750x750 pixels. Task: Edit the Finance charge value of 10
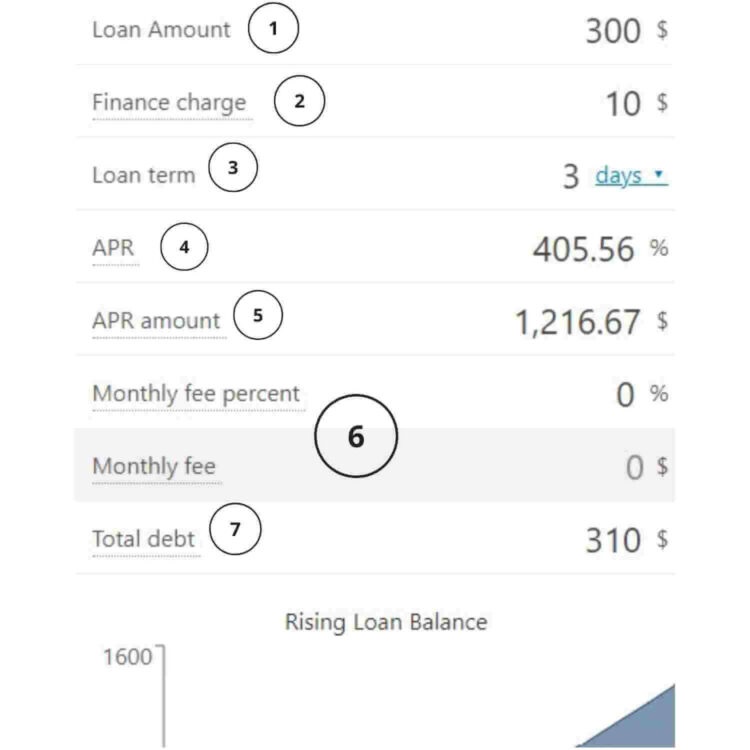(622, 103)
